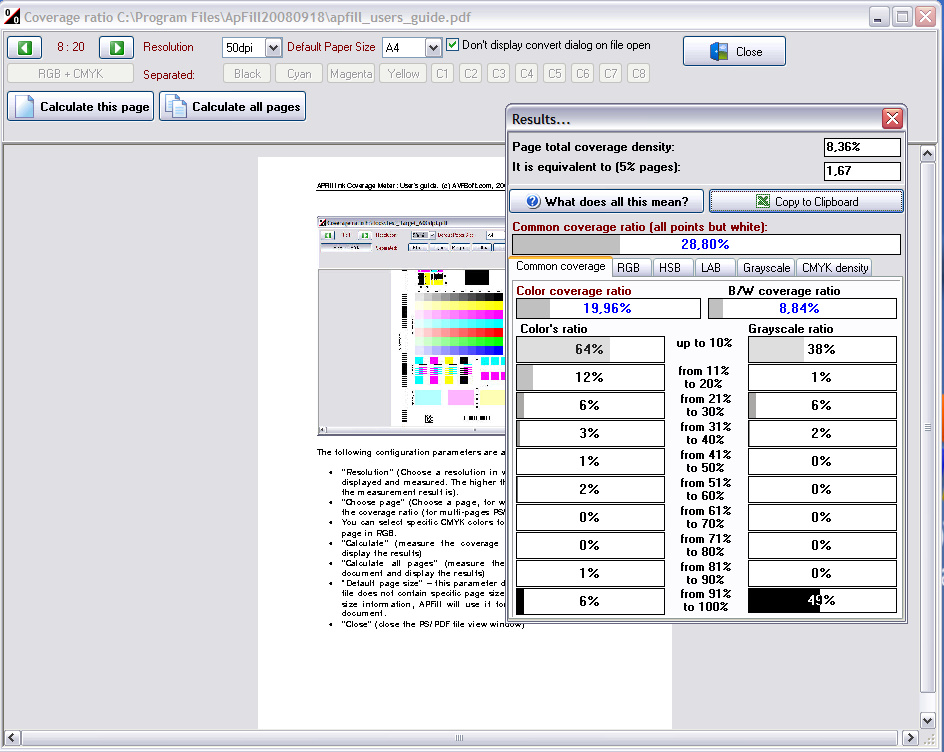Click the Color coverage ratio 19,96% bar
This screenshot has width=944, height=752.
608,309
